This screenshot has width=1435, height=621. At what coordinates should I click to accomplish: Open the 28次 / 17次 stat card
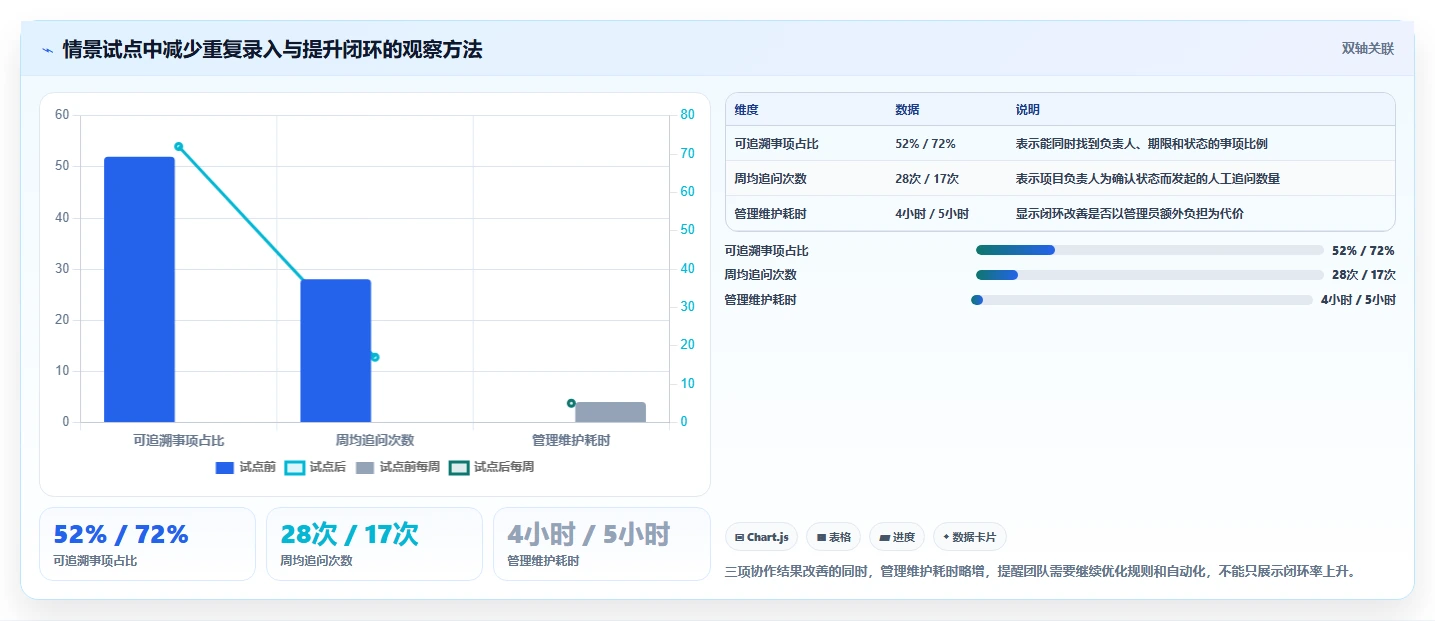374,544
